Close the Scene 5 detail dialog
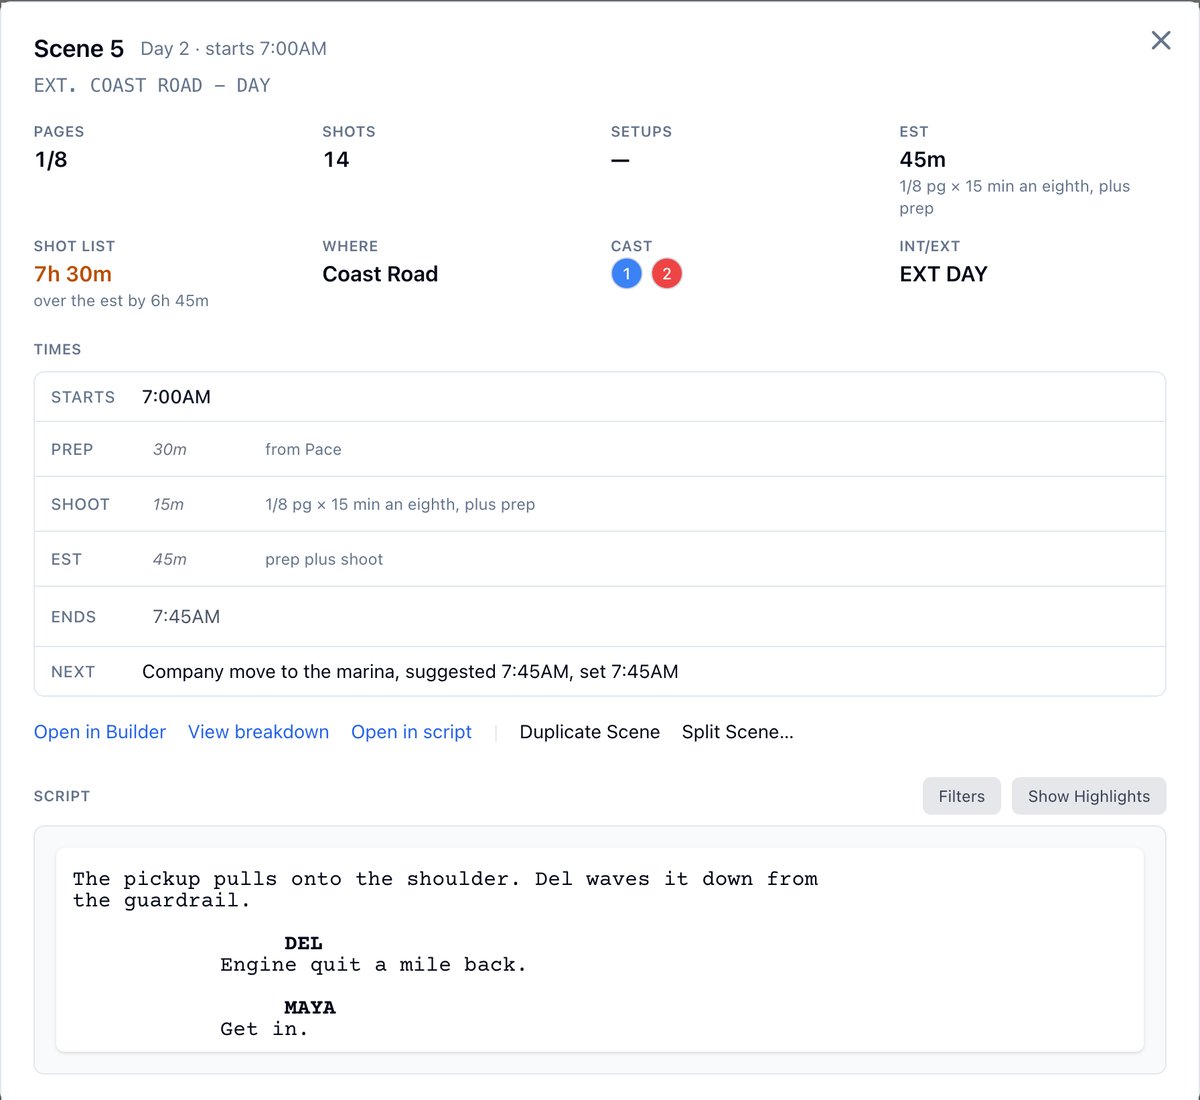Screen dimensions: 1200x1100 coord(1161,40)
